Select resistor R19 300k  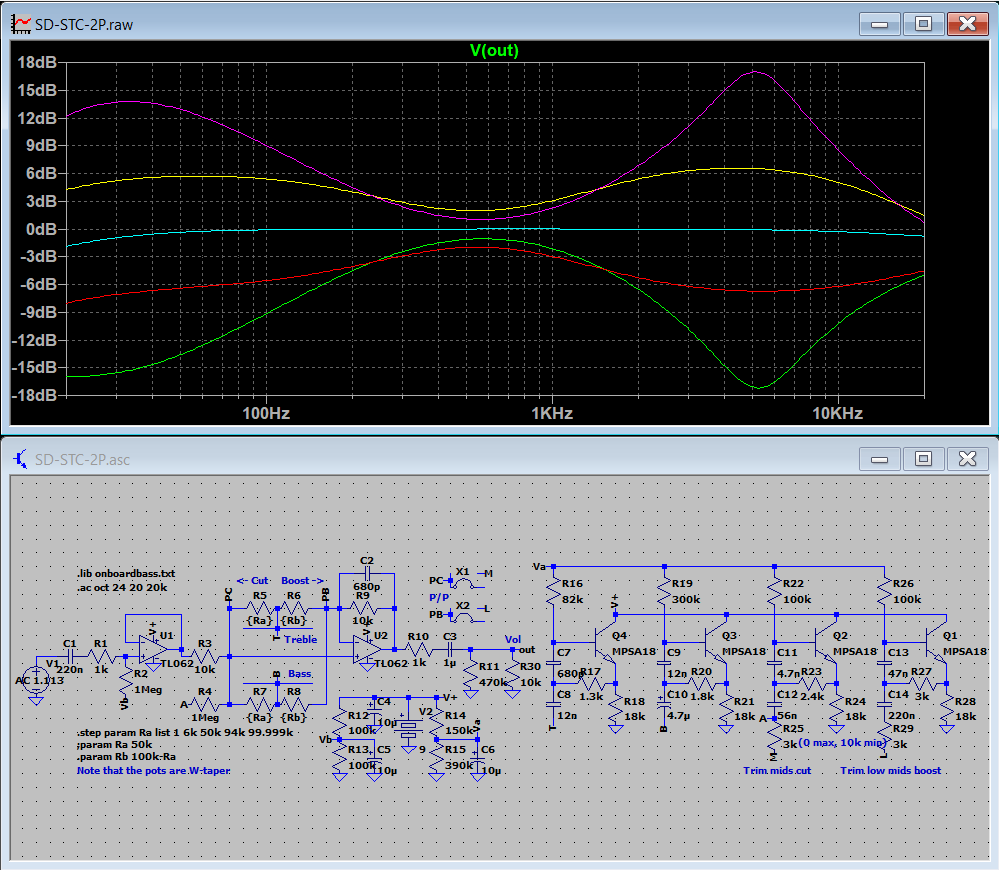664,592
